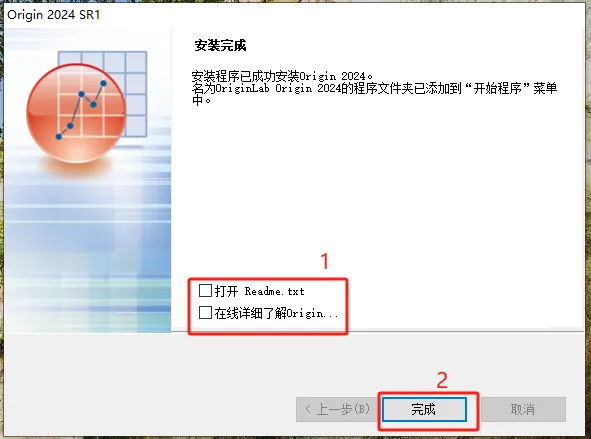Viewport: 591px width, 439px height.
Task: Enable the 在线详细了解Origin checkbox
Action: (205, 312)
